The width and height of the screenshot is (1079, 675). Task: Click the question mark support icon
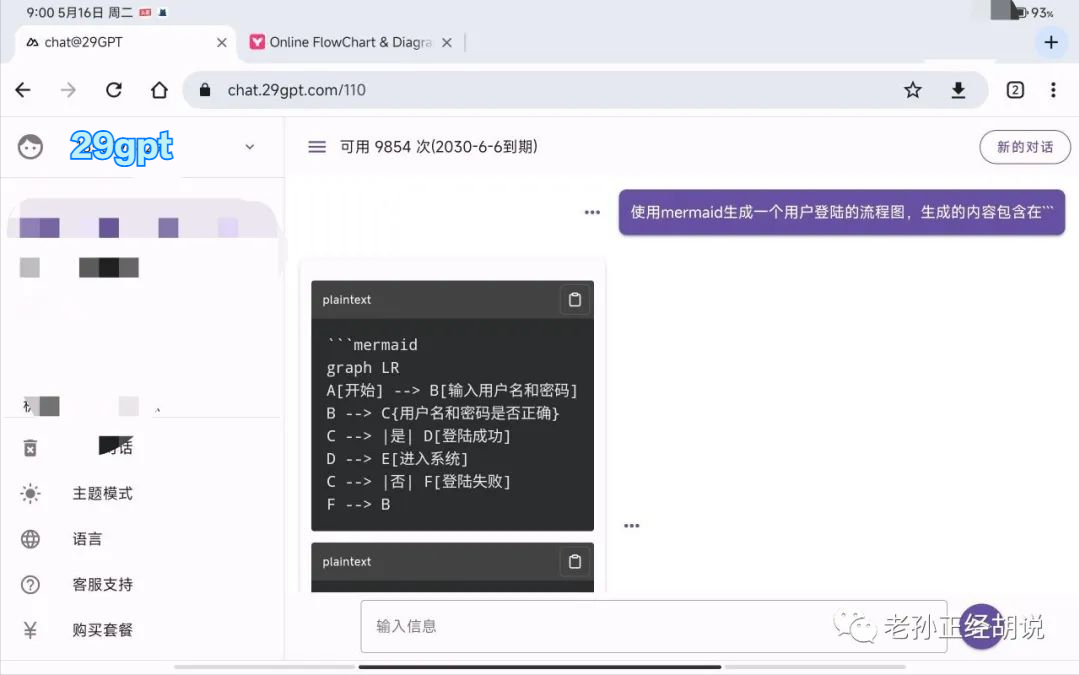30,584
